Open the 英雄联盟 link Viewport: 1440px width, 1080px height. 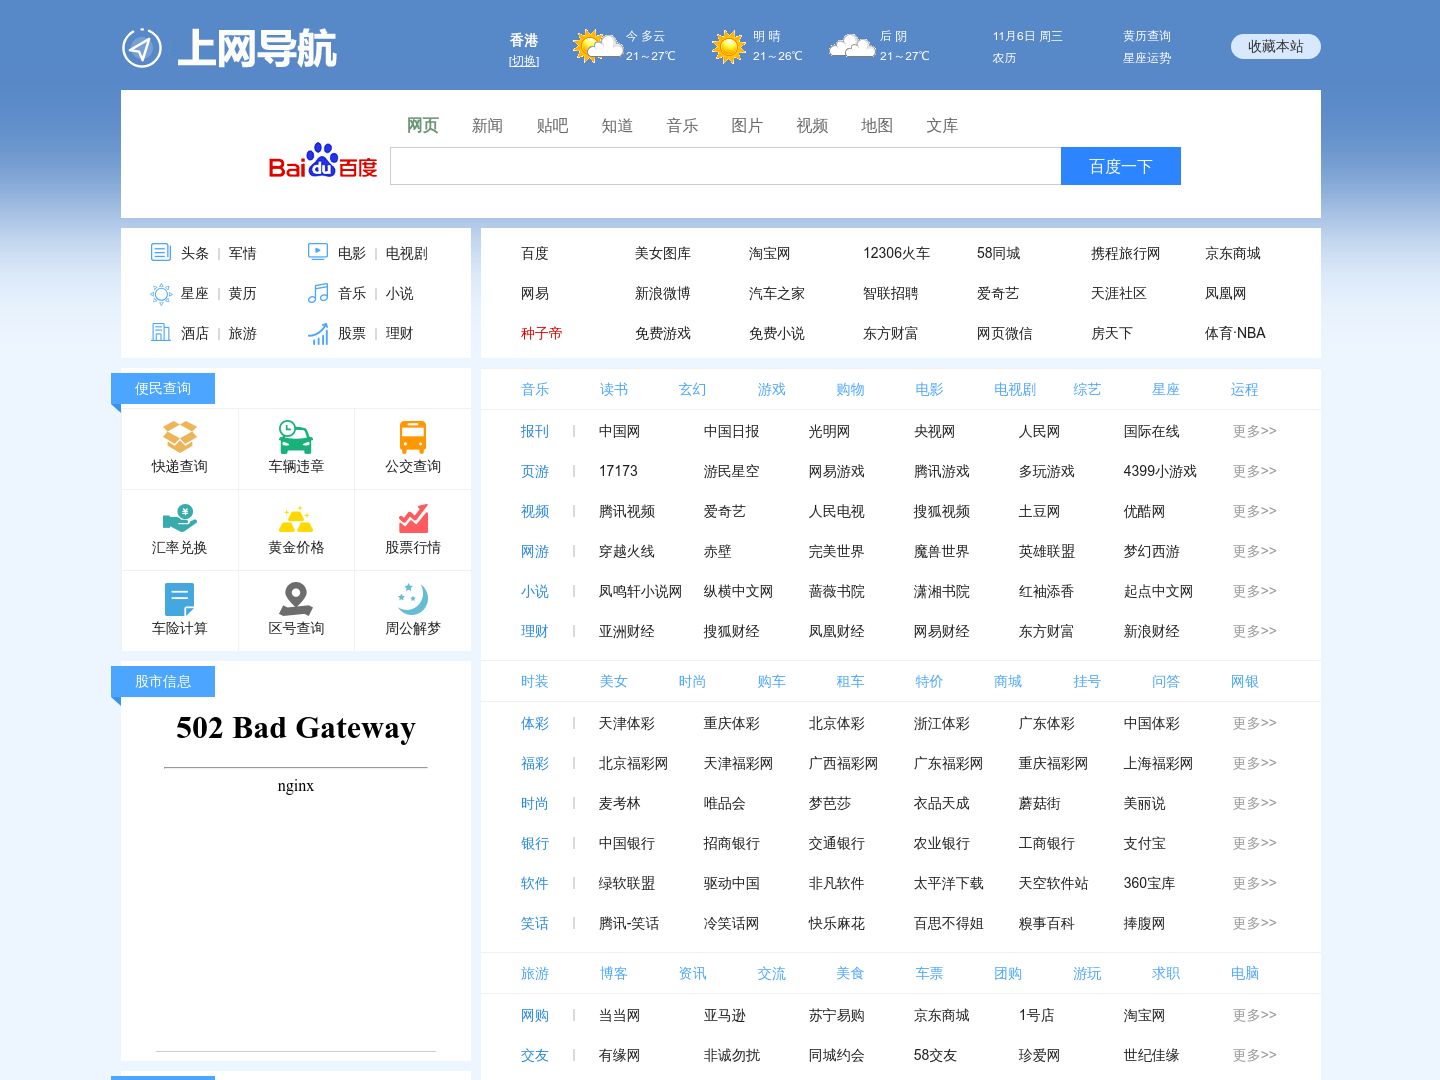pos(1047,551)
